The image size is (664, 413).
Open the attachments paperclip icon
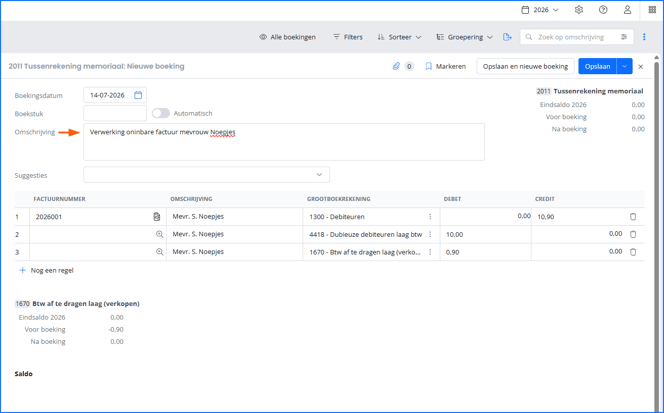396,66
